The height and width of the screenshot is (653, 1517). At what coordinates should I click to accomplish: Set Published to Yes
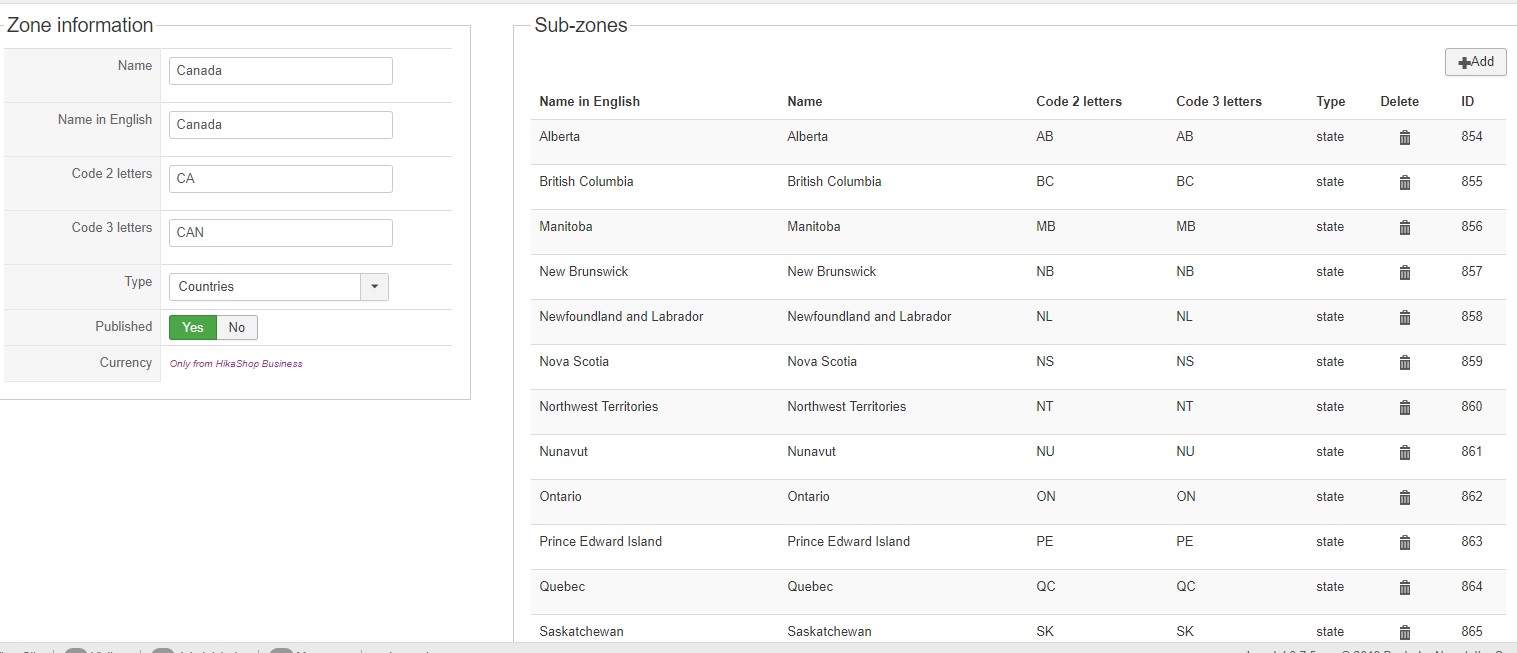point(193,327)
